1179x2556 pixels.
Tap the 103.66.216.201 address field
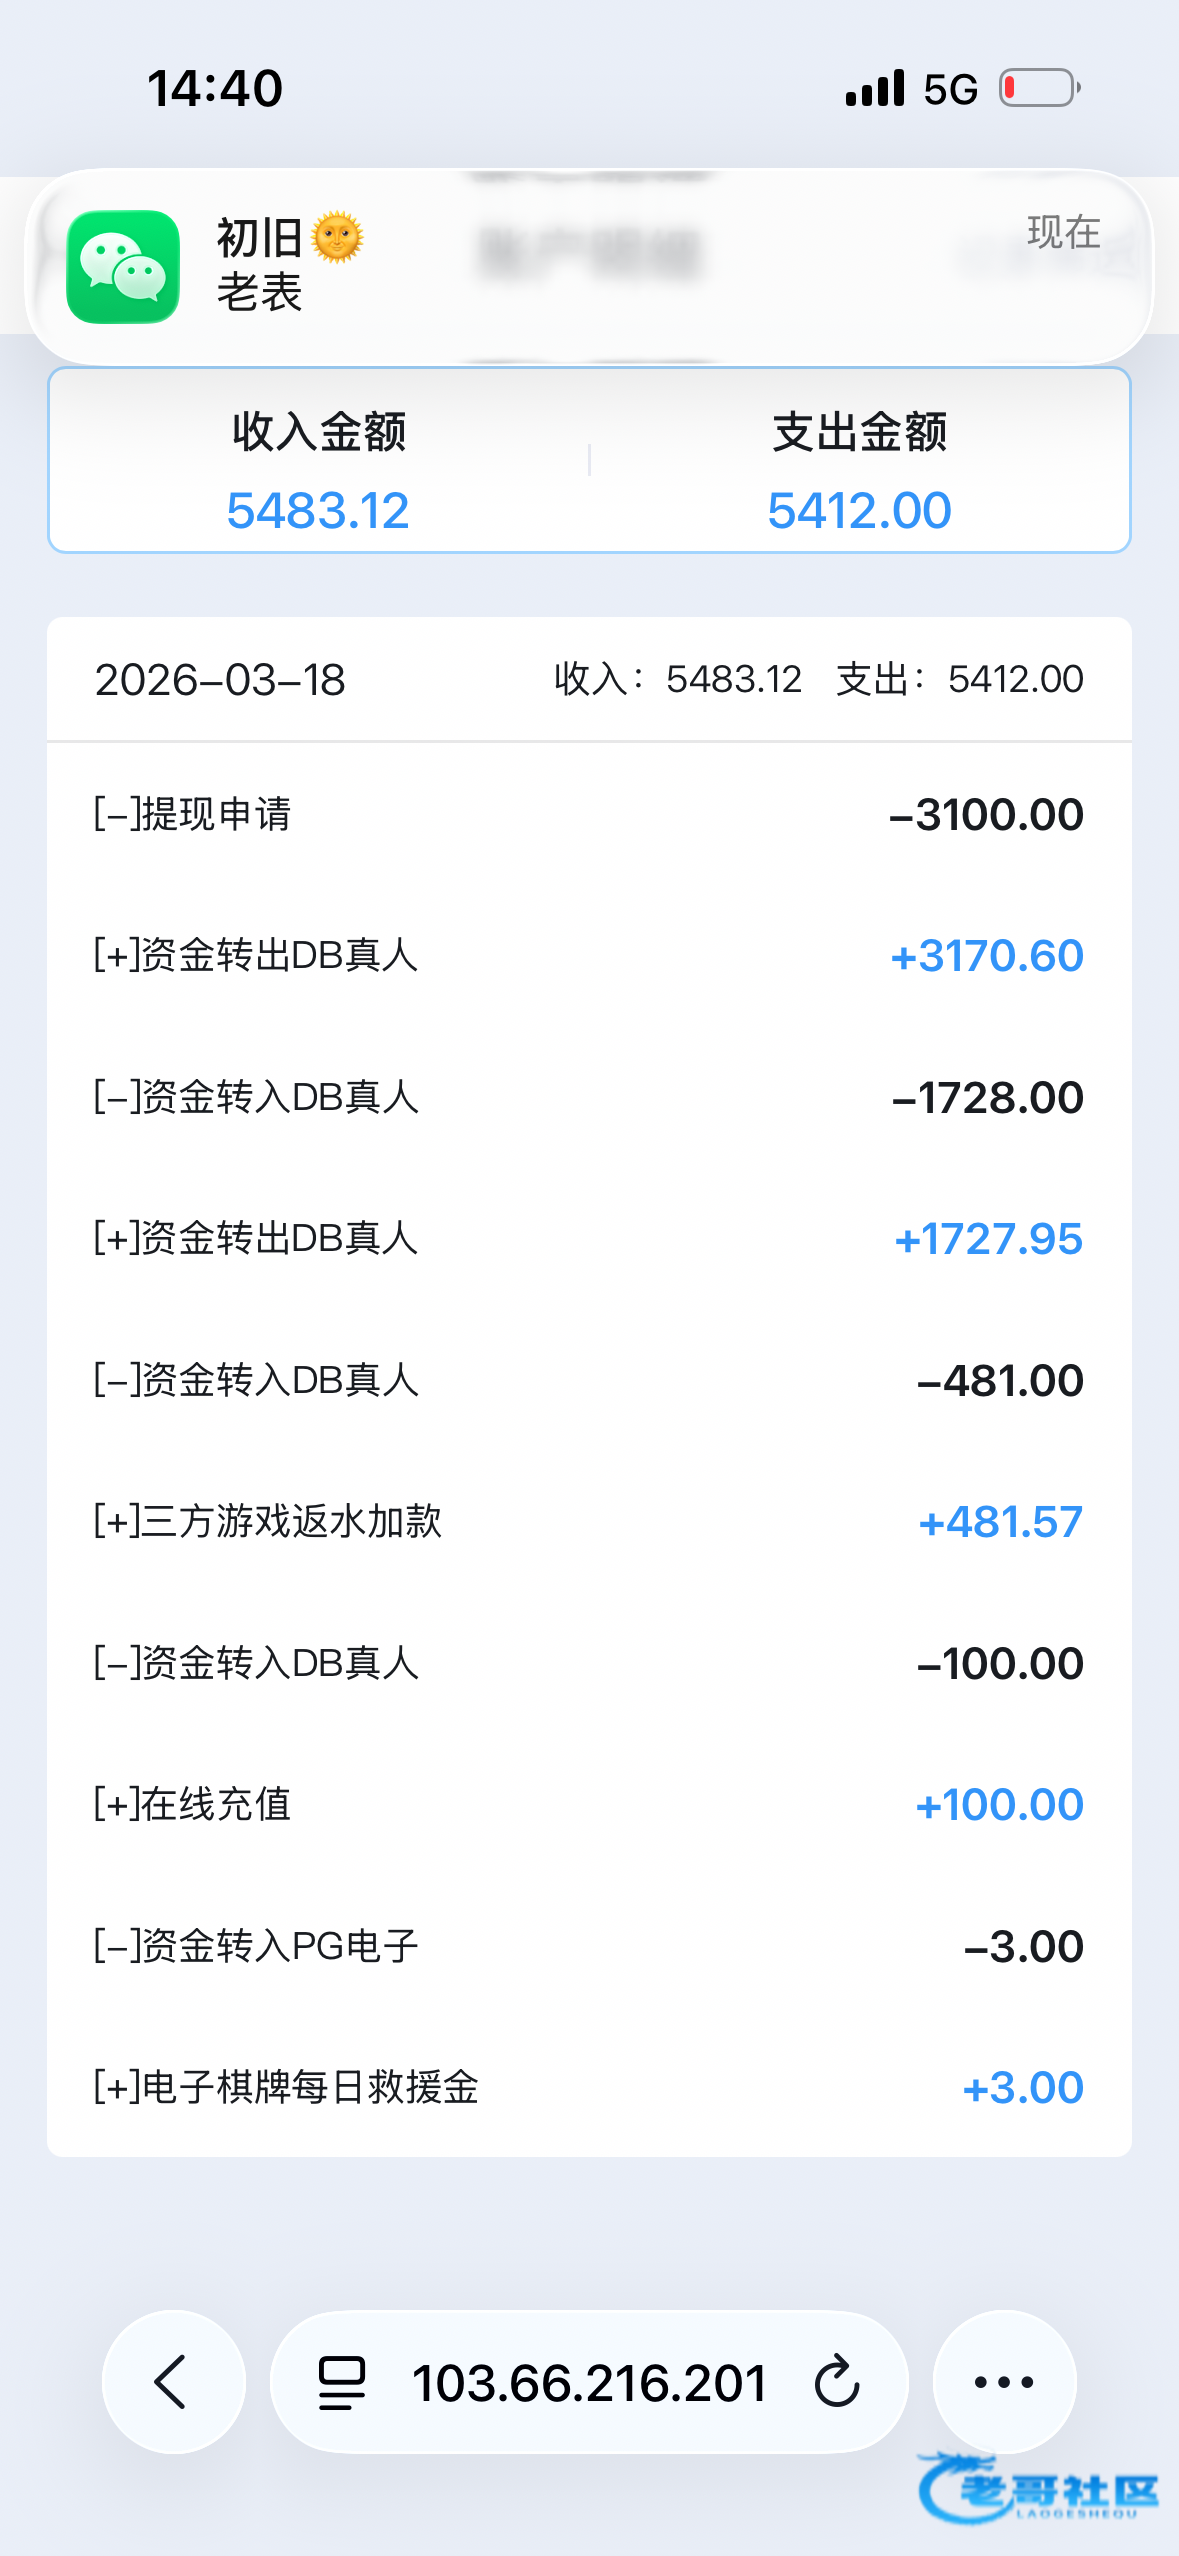[x=589, y=2381]
